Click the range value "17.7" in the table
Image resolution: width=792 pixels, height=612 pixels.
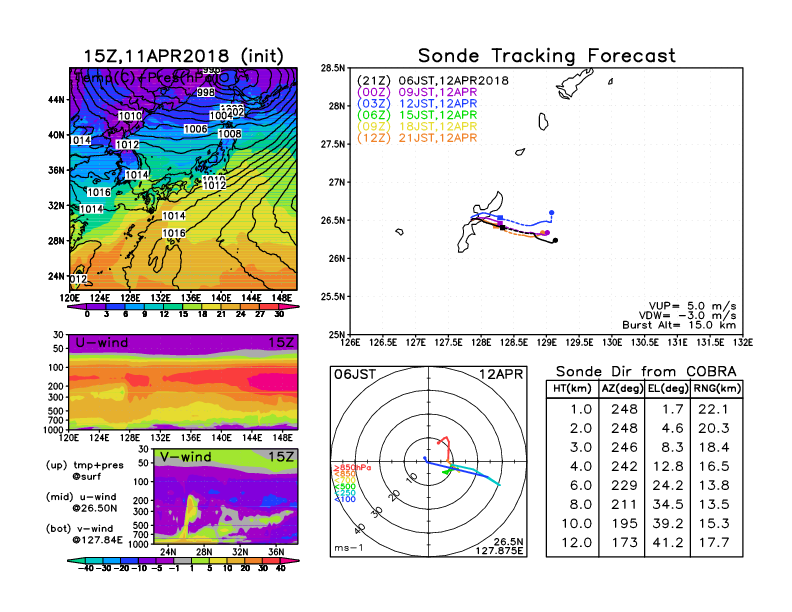point(713,543)
